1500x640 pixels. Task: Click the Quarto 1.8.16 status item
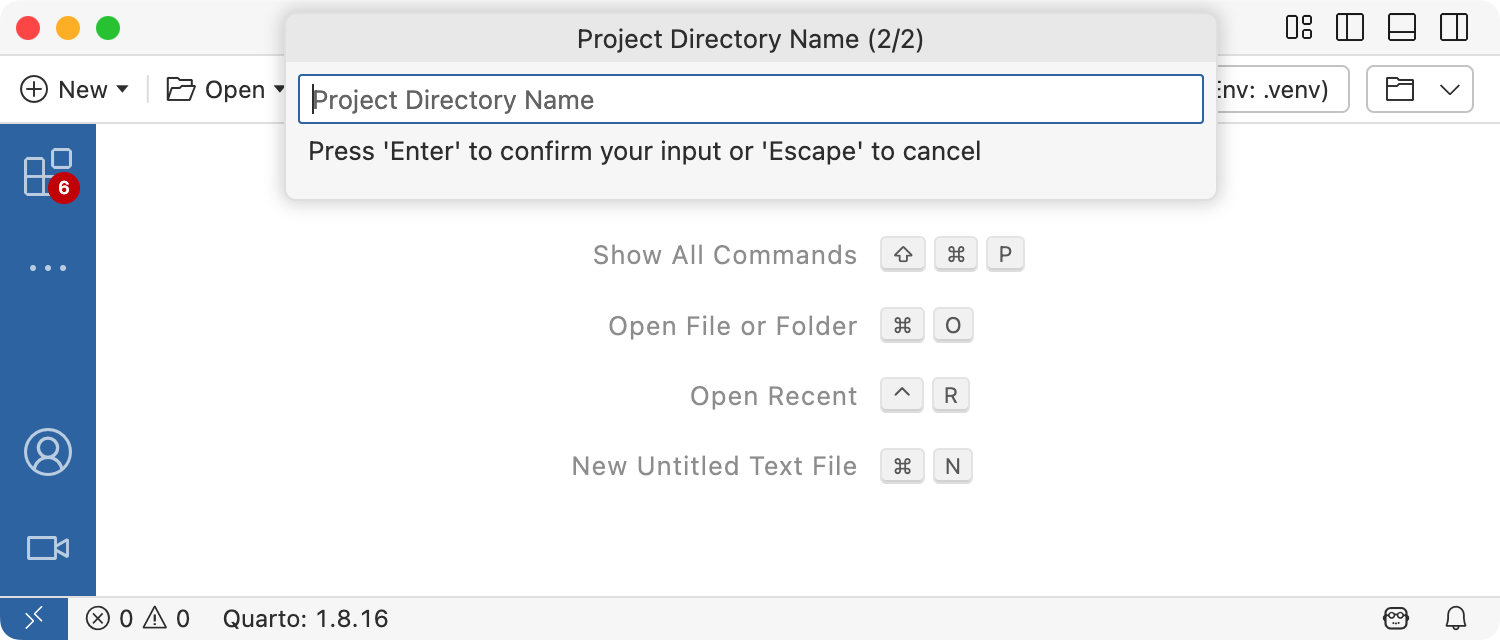point(305,618)
